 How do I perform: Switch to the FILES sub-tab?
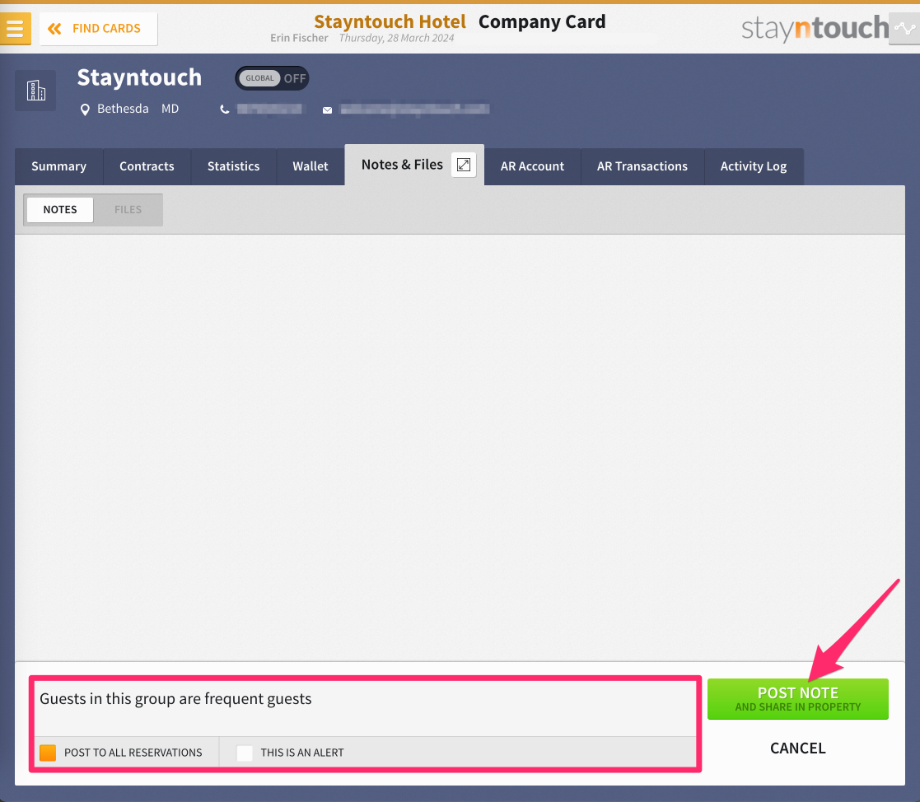pyautogui.click(x=128, y=209)
